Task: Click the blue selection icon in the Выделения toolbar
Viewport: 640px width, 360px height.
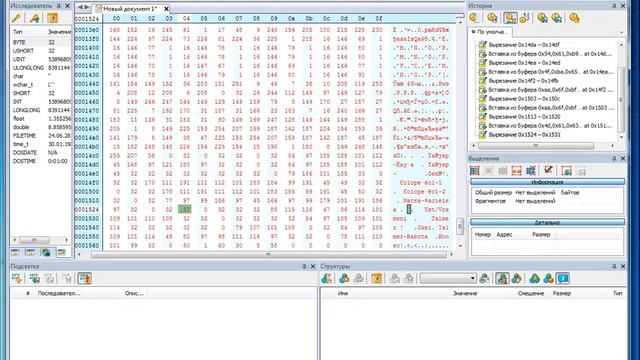Action: click(x=531, y=171)
